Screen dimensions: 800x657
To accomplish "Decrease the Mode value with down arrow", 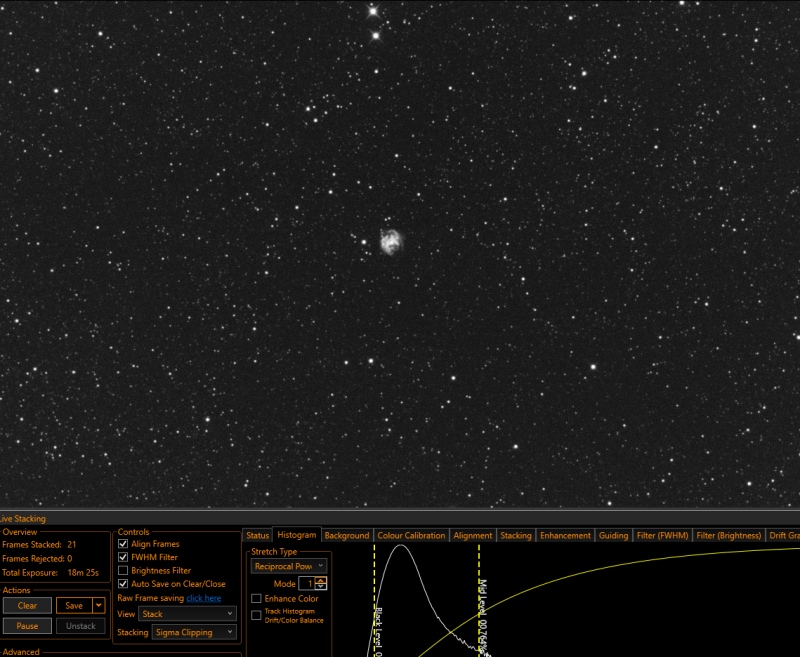I will [x=321, y=587].
